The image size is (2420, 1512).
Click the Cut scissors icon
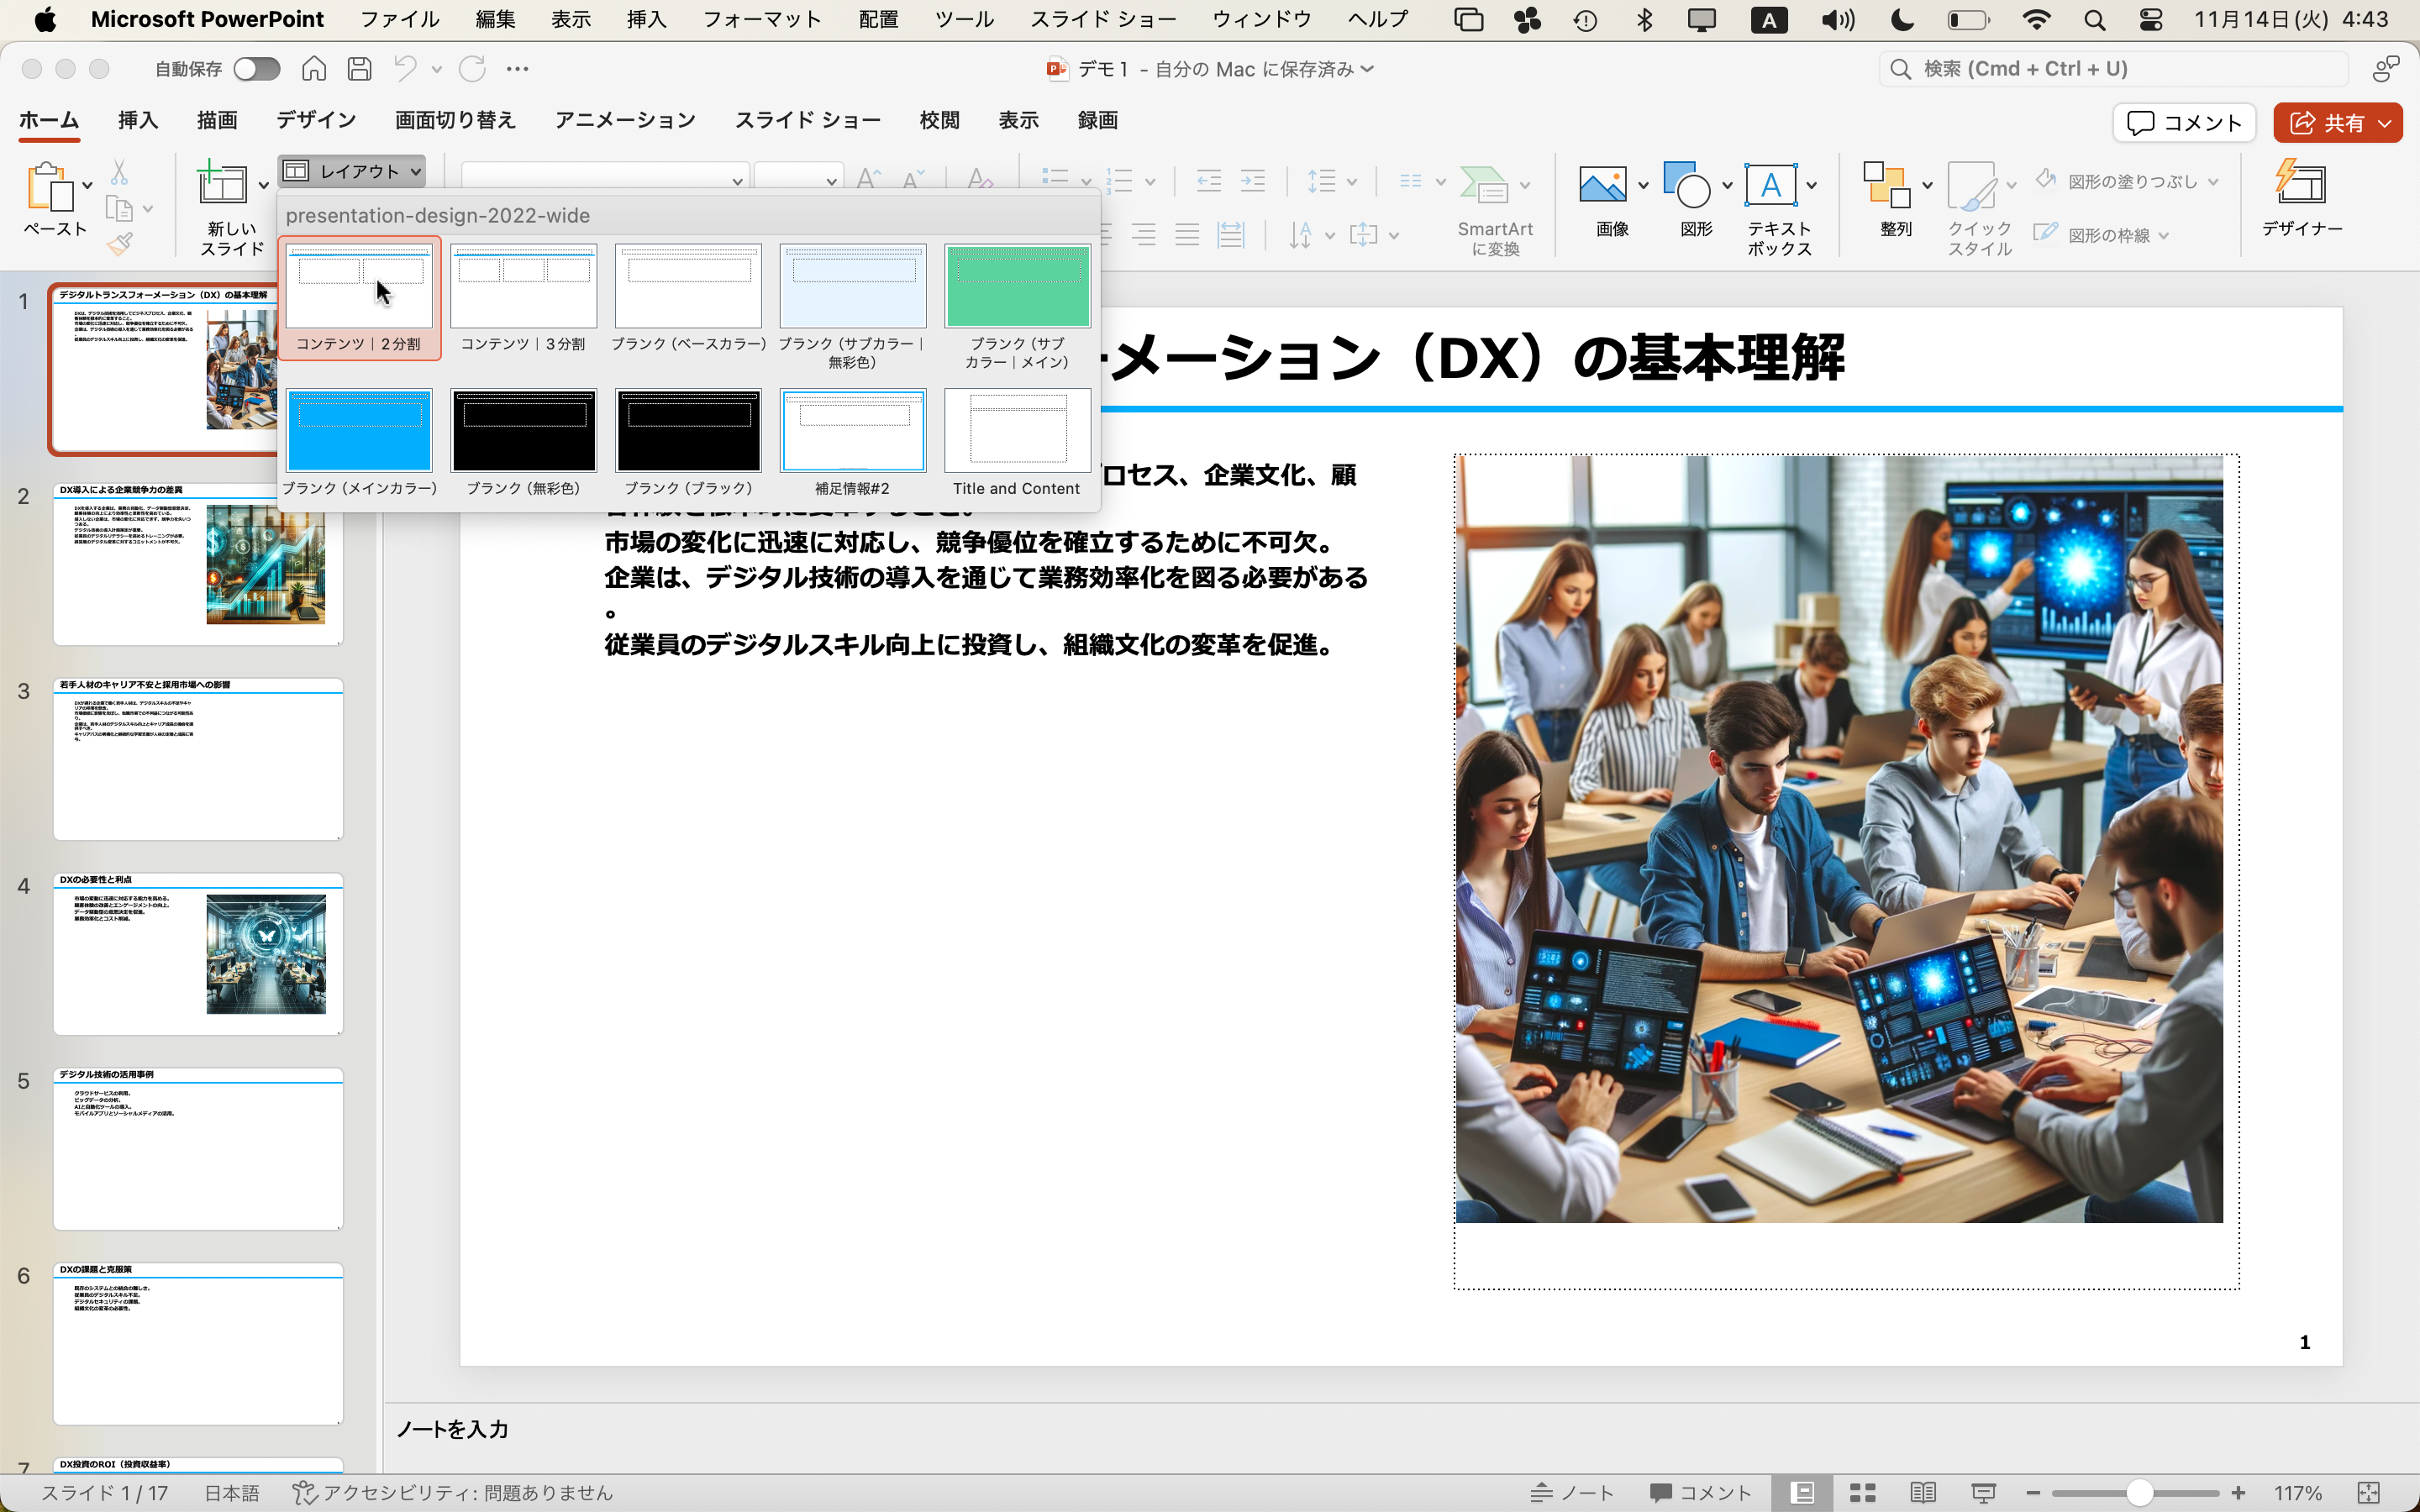119,173
